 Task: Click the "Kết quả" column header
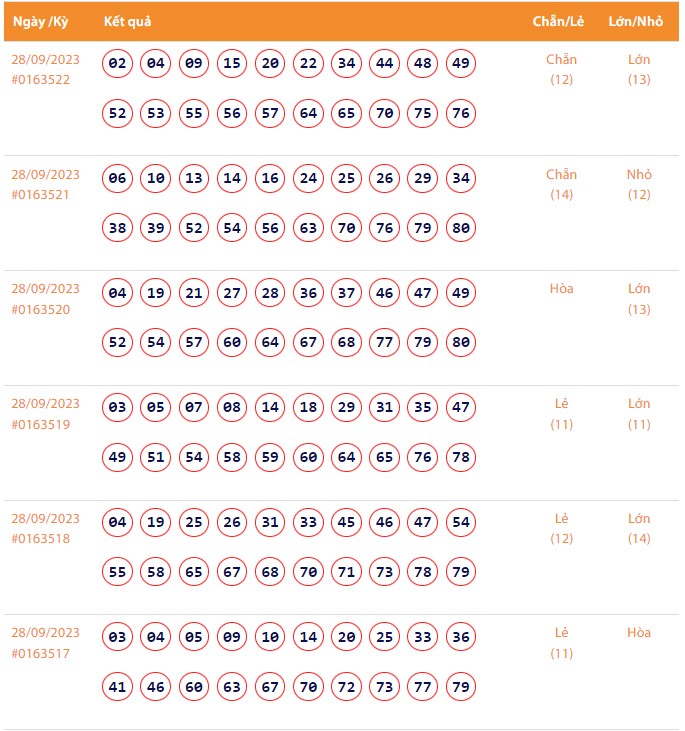click(x=127, y=22)
